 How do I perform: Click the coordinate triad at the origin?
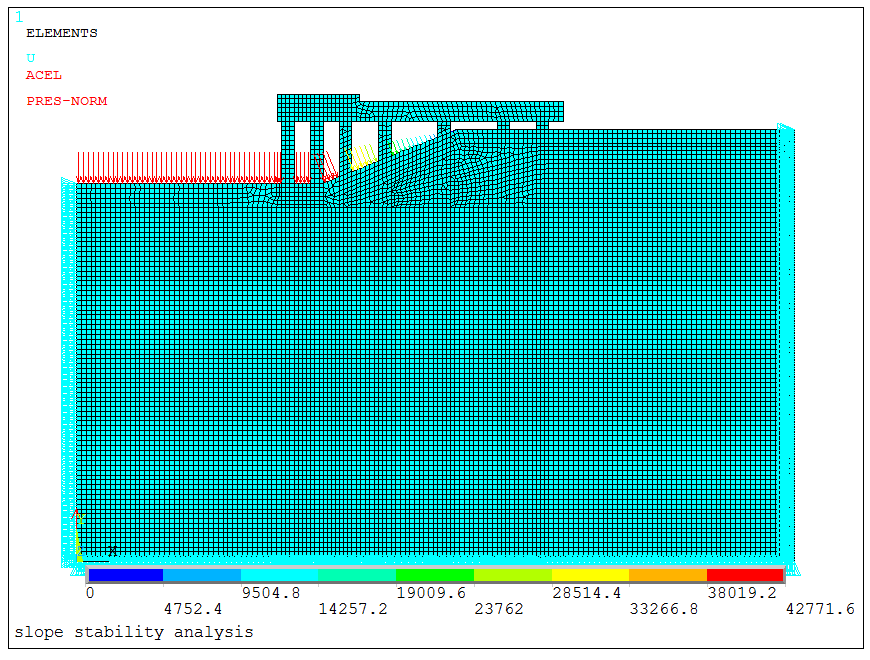[78, 557]
